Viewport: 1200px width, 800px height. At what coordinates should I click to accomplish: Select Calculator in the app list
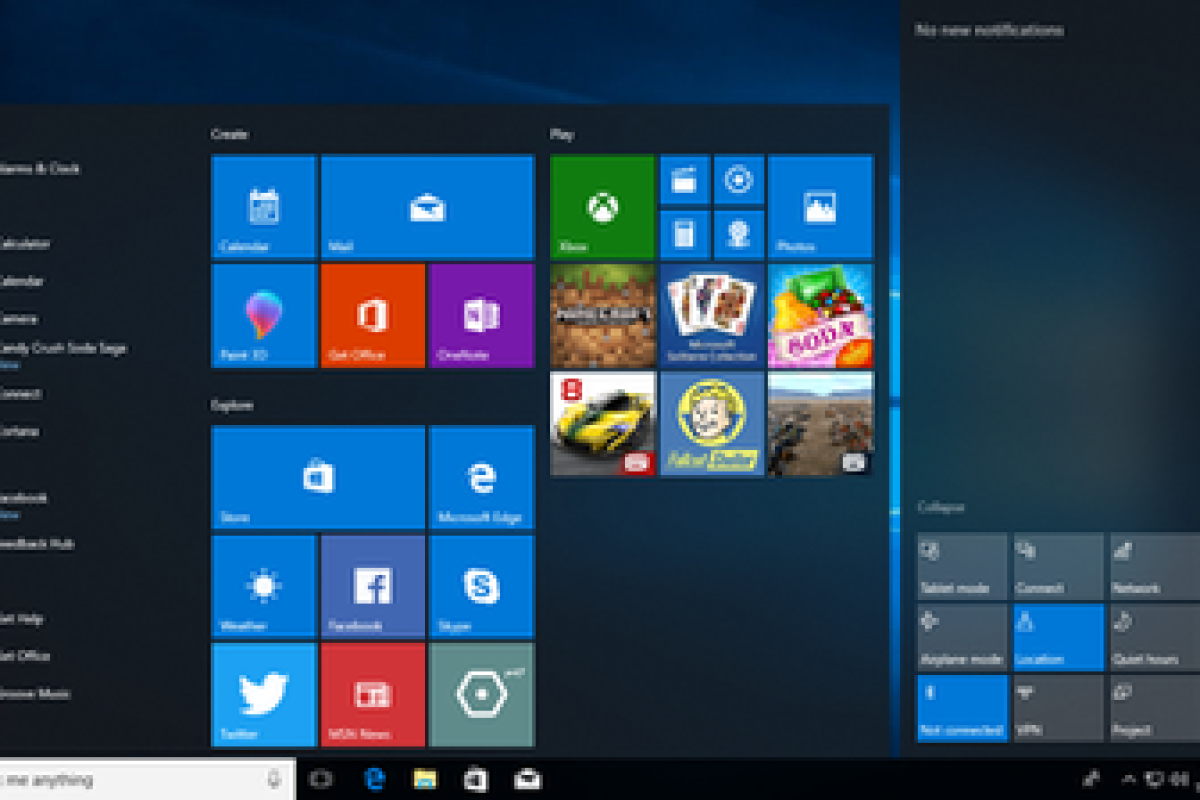25,243
